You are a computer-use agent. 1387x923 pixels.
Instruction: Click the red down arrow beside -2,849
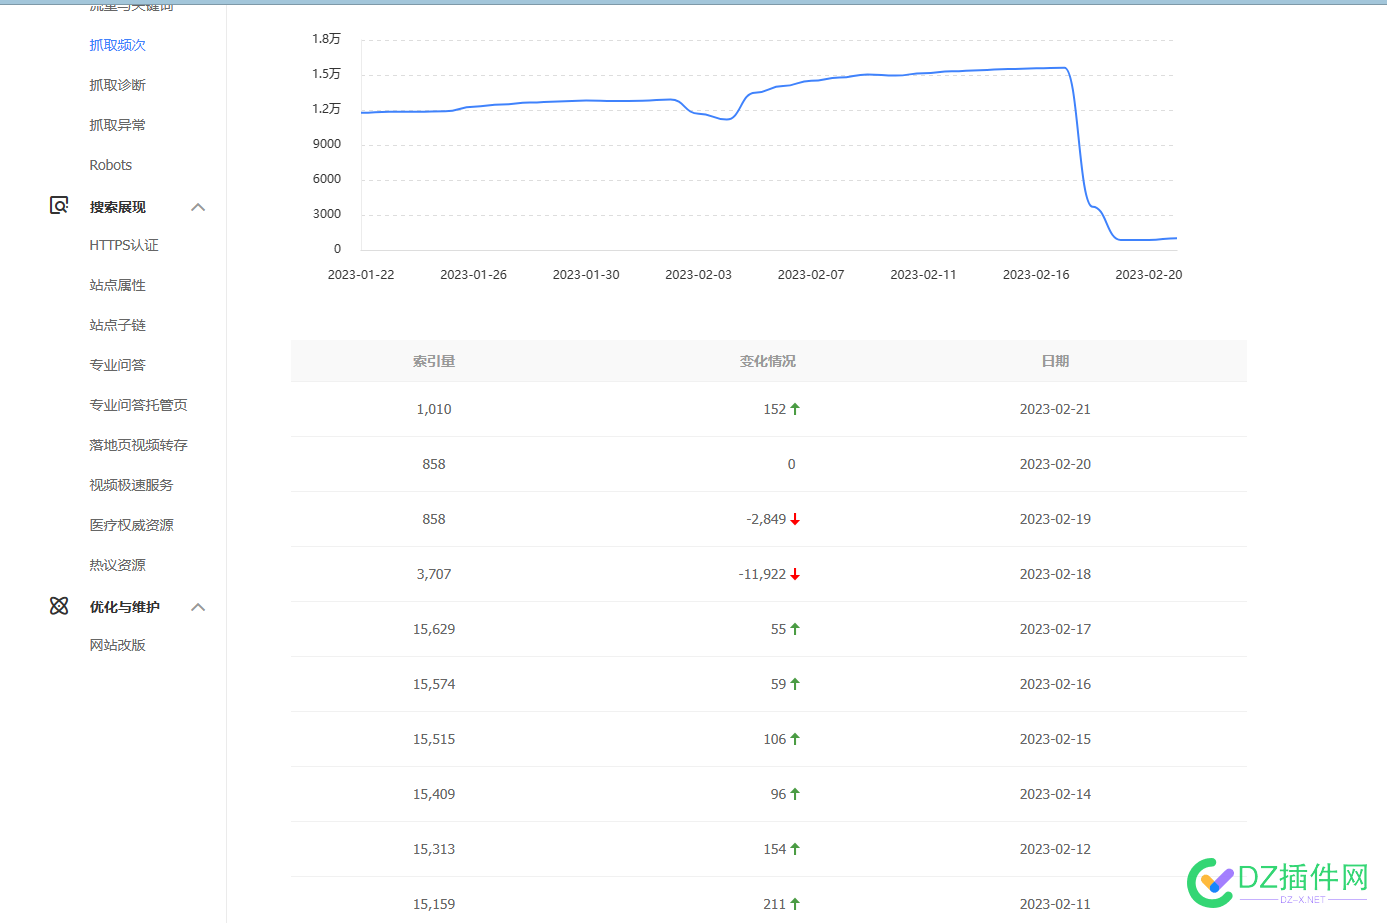pos(795,519)
